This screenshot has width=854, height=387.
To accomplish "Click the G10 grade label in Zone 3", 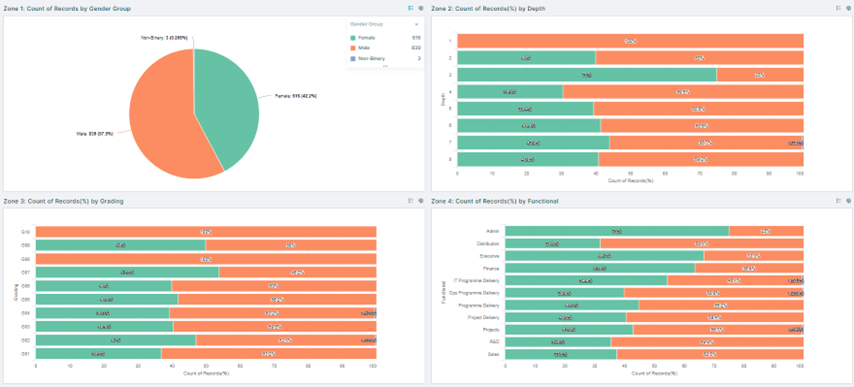I will 26,232.
